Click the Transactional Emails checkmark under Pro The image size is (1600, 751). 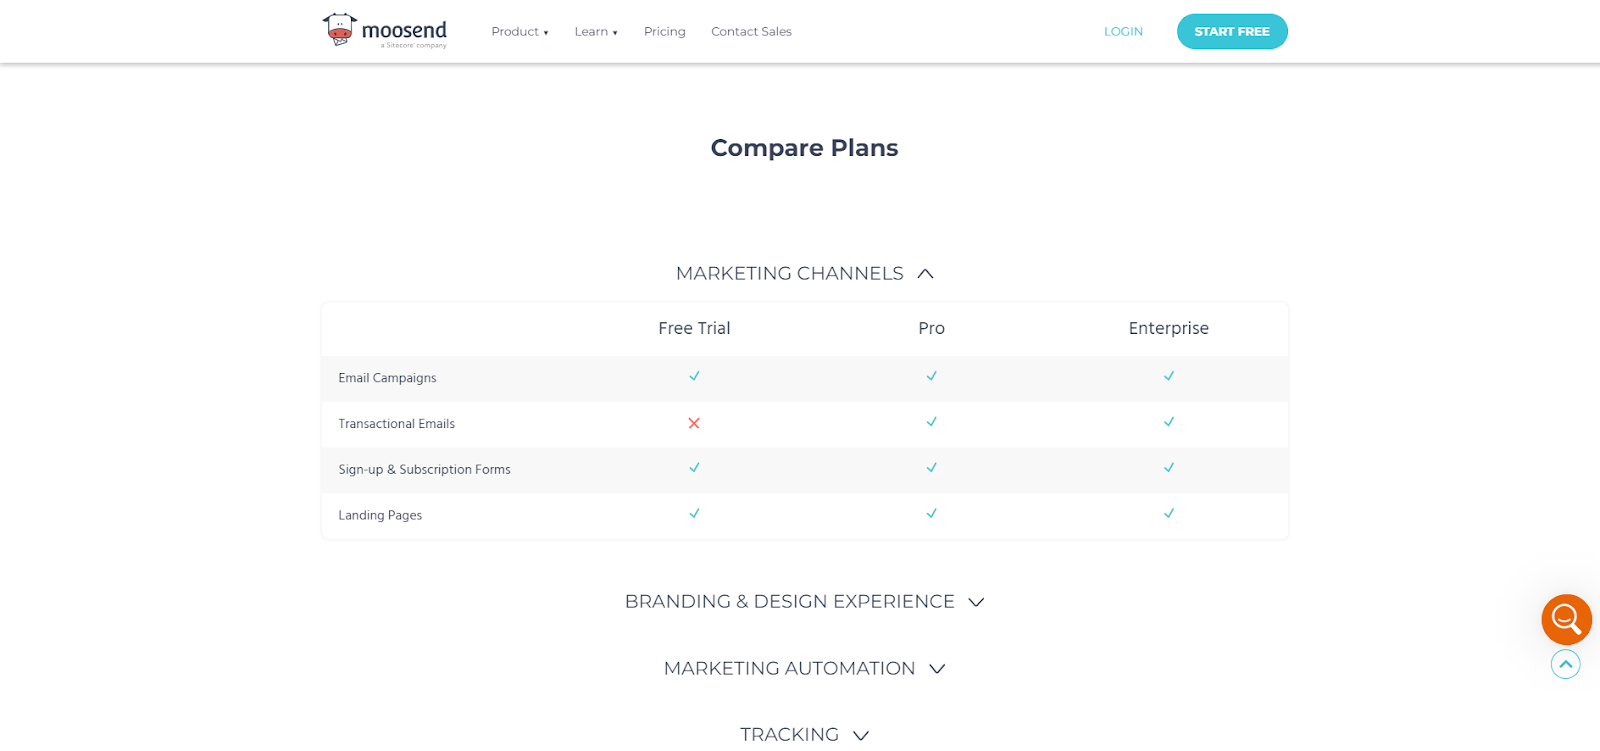click(x=931, y=423)
